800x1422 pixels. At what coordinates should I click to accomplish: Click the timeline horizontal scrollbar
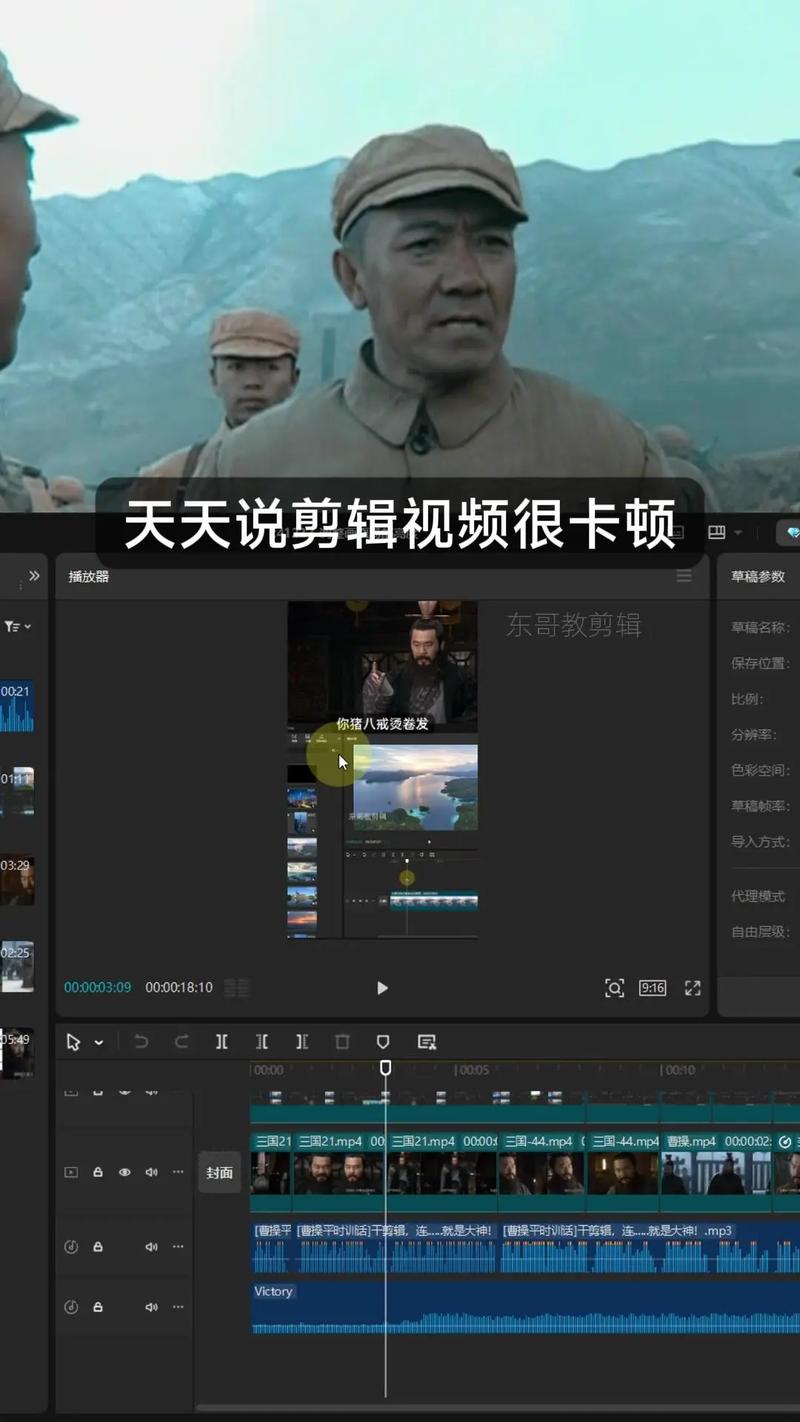click(497, 1408)
